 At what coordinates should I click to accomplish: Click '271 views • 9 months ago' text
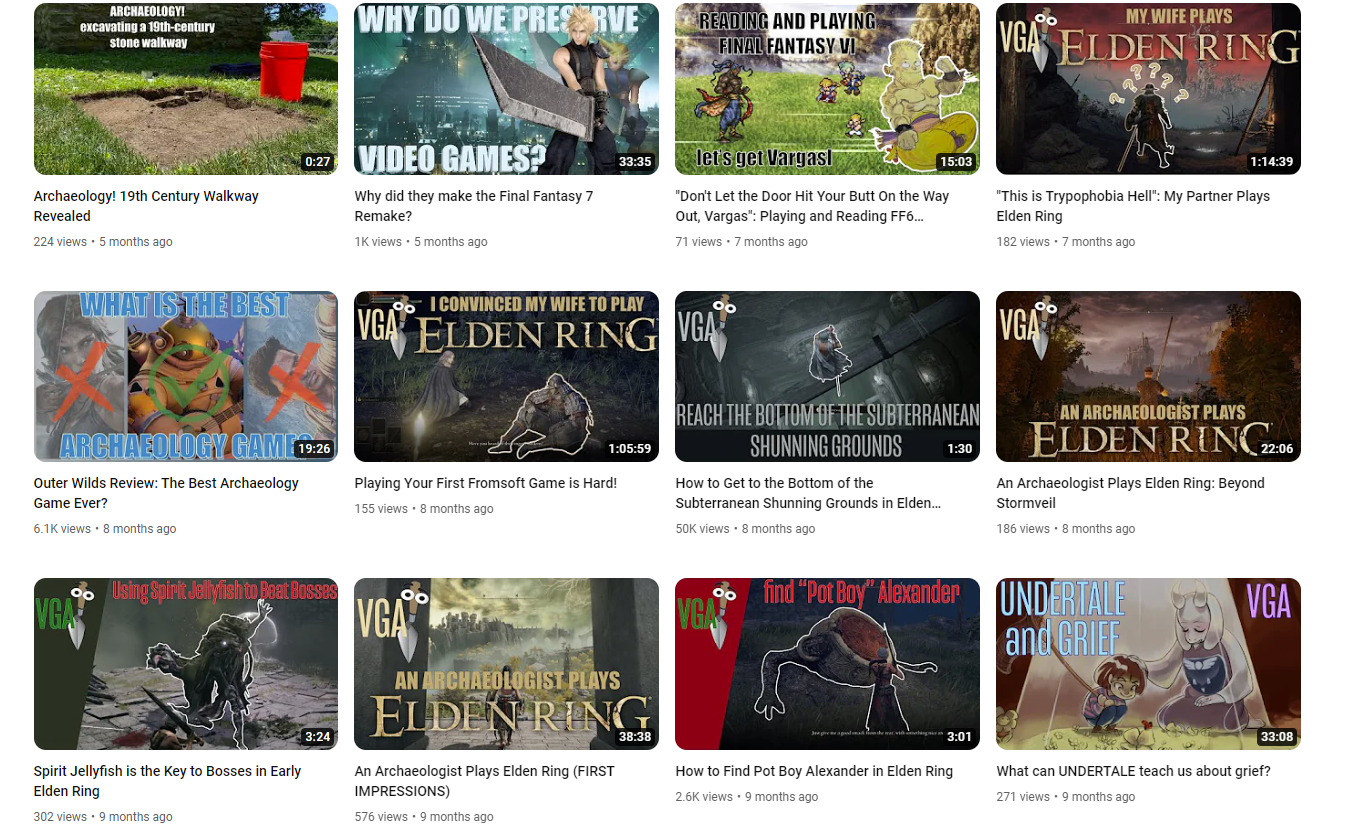click(1066, 797)
